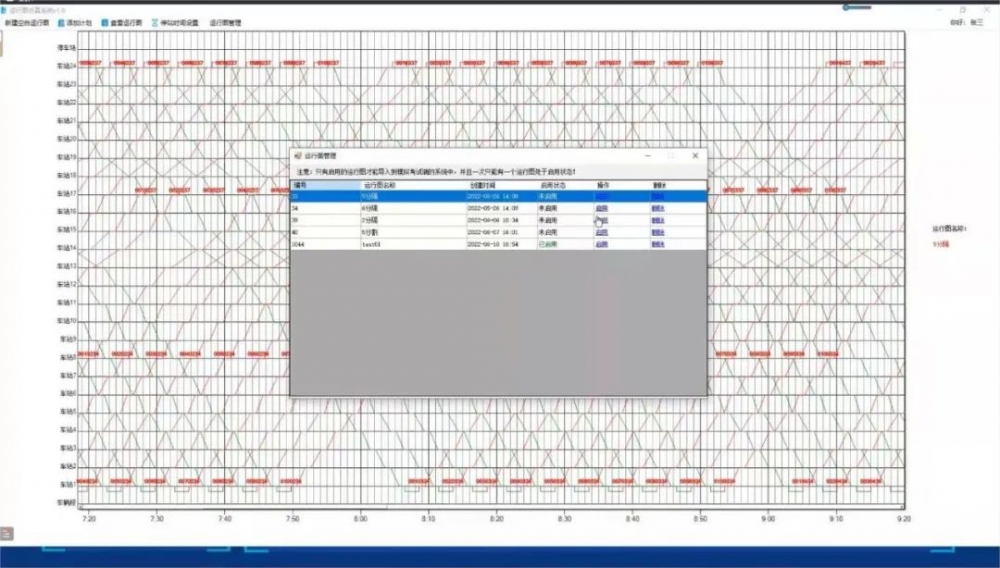Viewport: 1000px width, 568px height.
Task: Click the 删除 link for test03
Action: [657, 244]
